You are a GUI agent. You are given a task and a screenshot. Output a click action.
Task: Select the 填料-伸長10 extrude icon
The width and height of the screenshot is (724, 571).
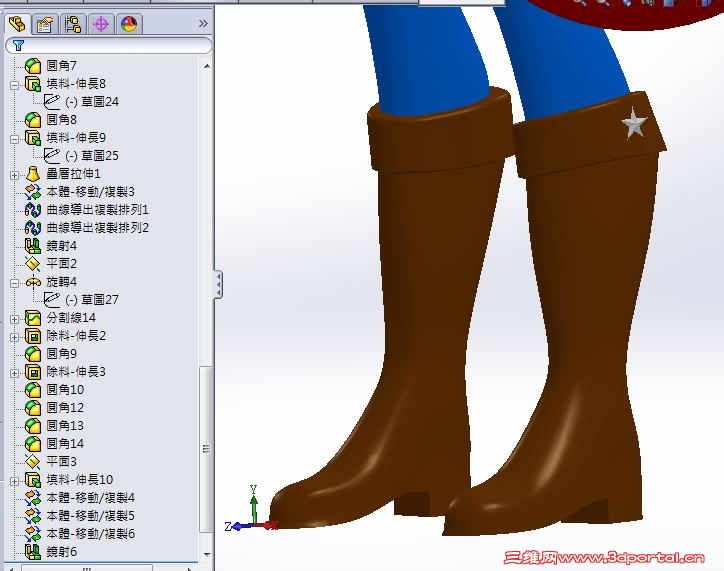33,480
